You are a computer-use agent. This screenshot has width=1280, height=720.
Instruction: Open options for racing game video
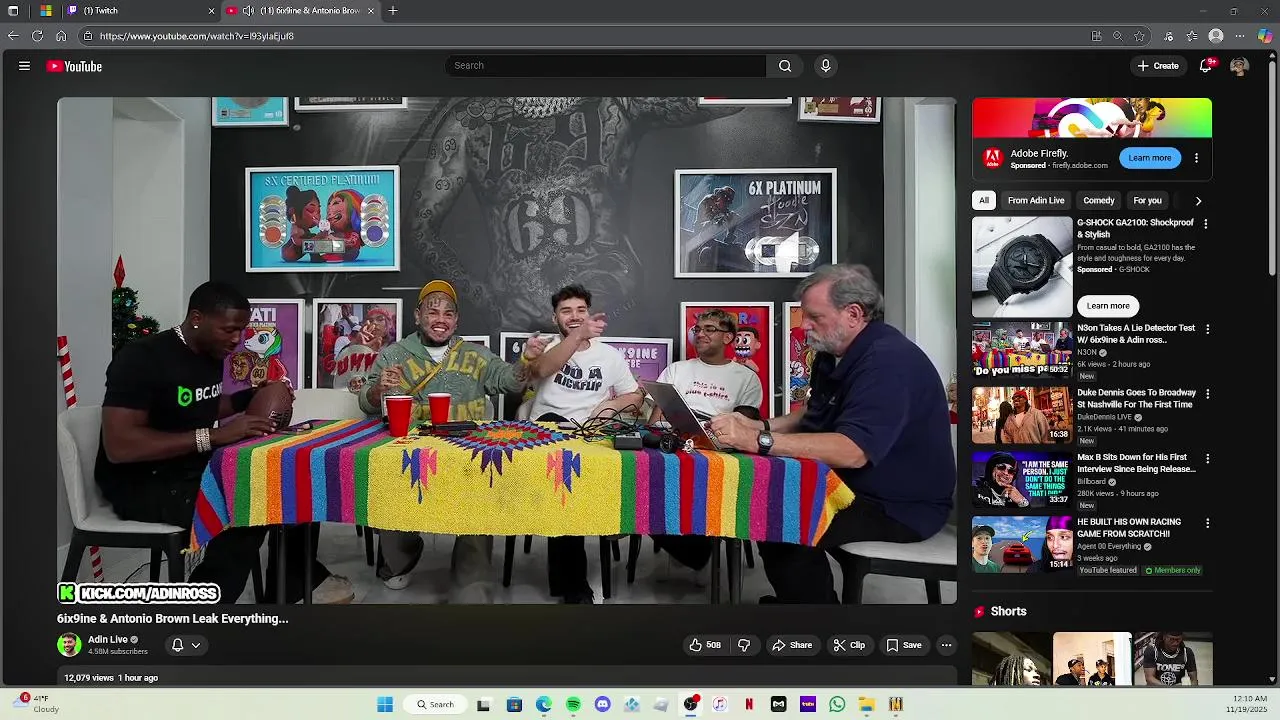point(1207,523)
